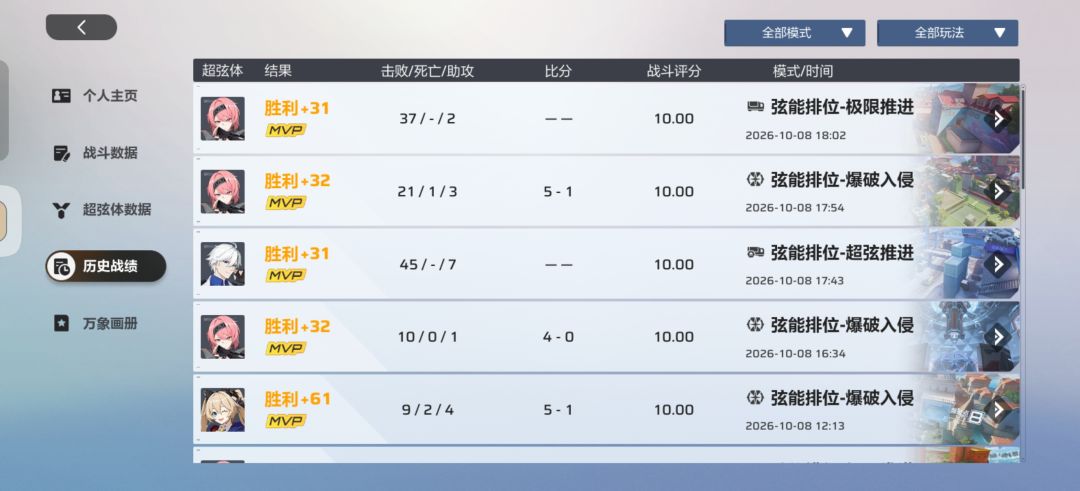Click 弦能排位-爆破入侵 title at 12:13
1080x491 pixels.
tap(842, 398)
